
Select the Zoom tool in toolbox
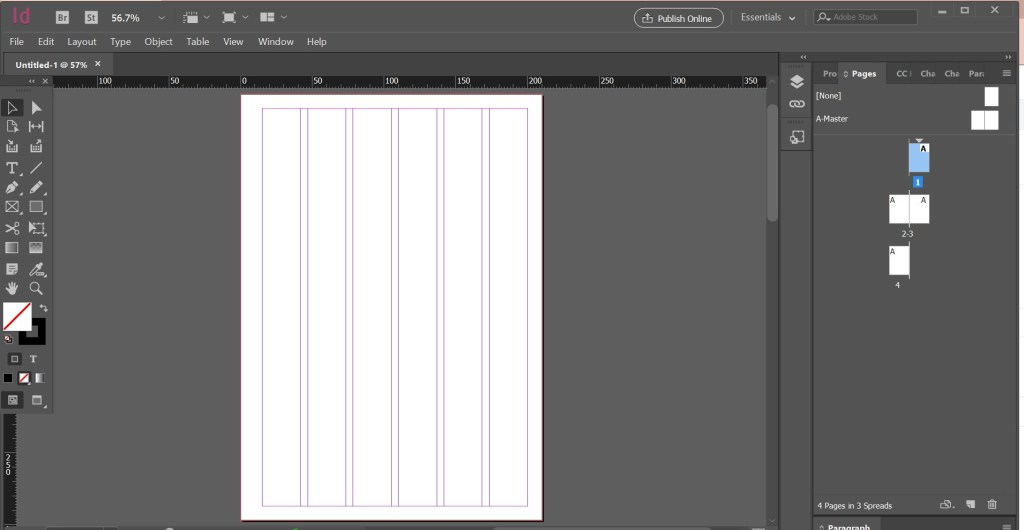coord(36,288)
